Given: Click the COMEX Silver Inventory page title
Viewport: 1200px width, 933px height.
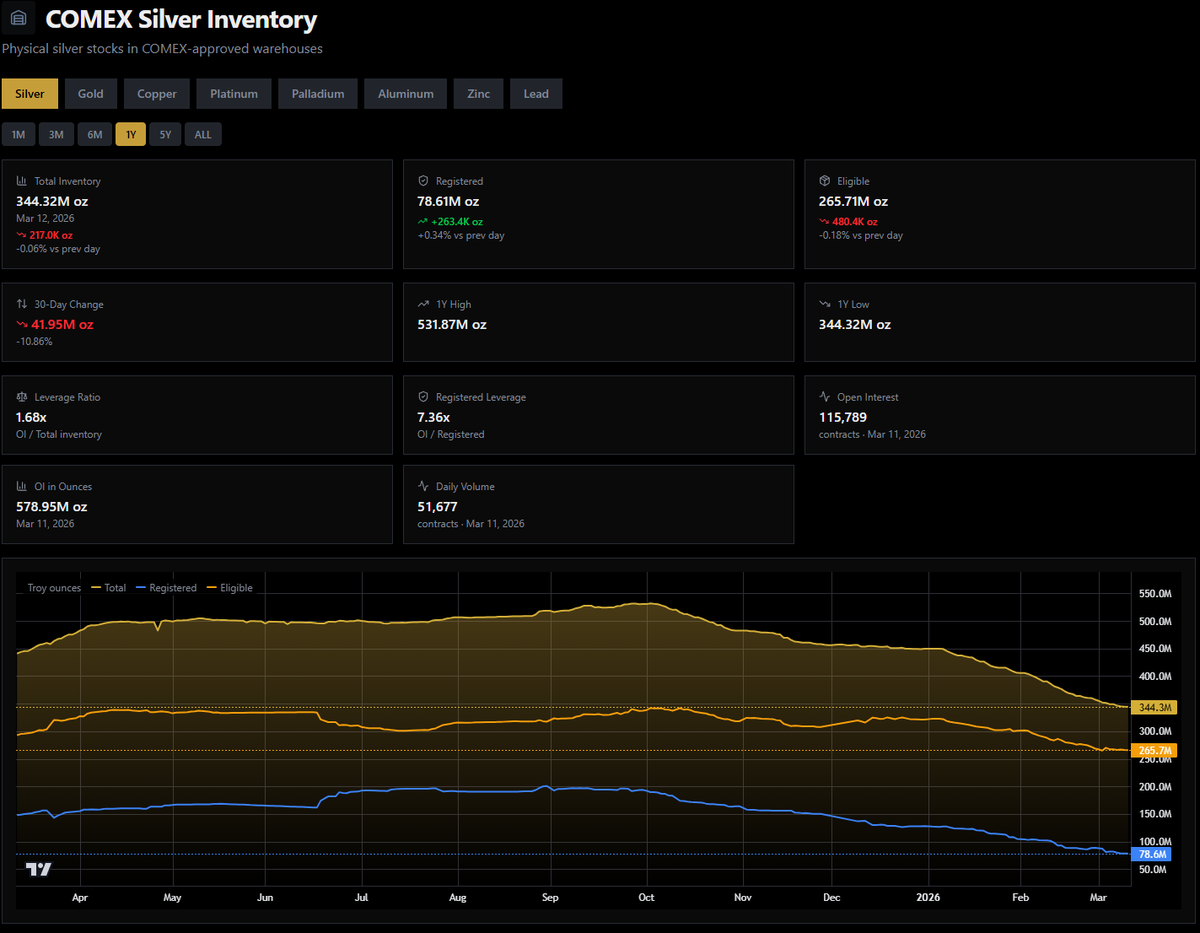Looking at the screenshot, I should 181,19.
